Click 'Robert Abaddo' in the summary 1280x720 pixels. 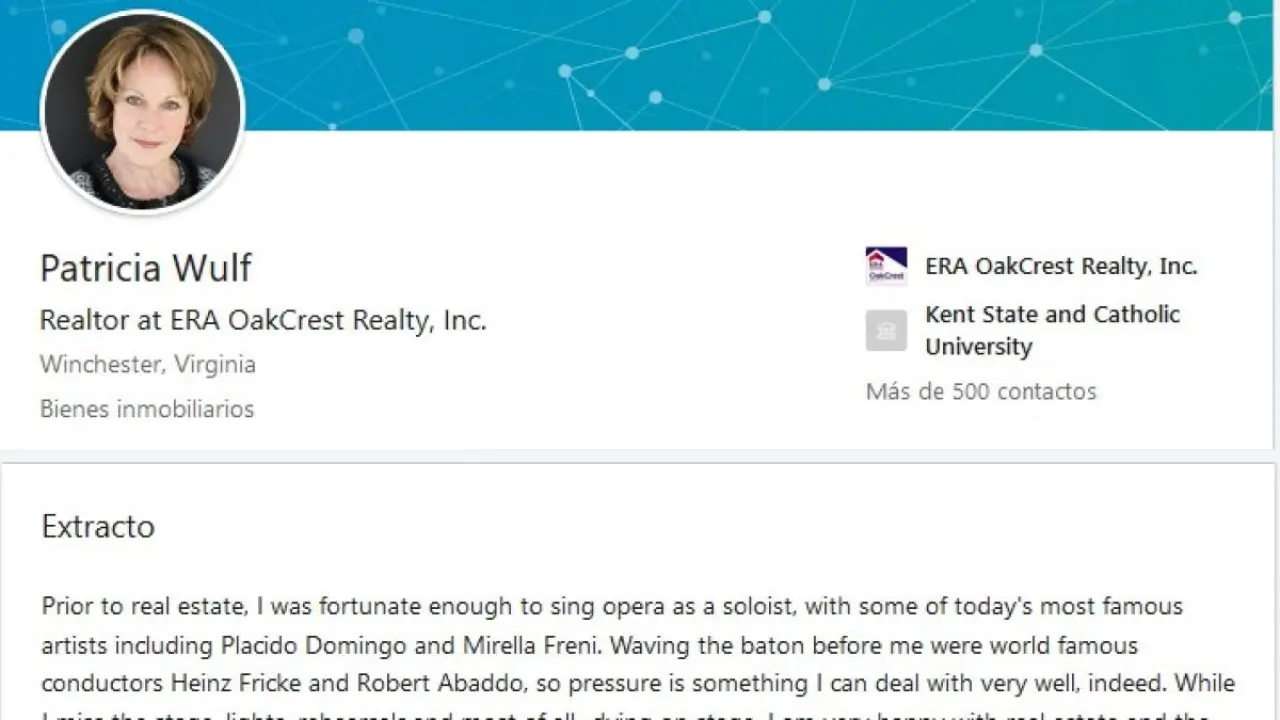coord(398,684)
